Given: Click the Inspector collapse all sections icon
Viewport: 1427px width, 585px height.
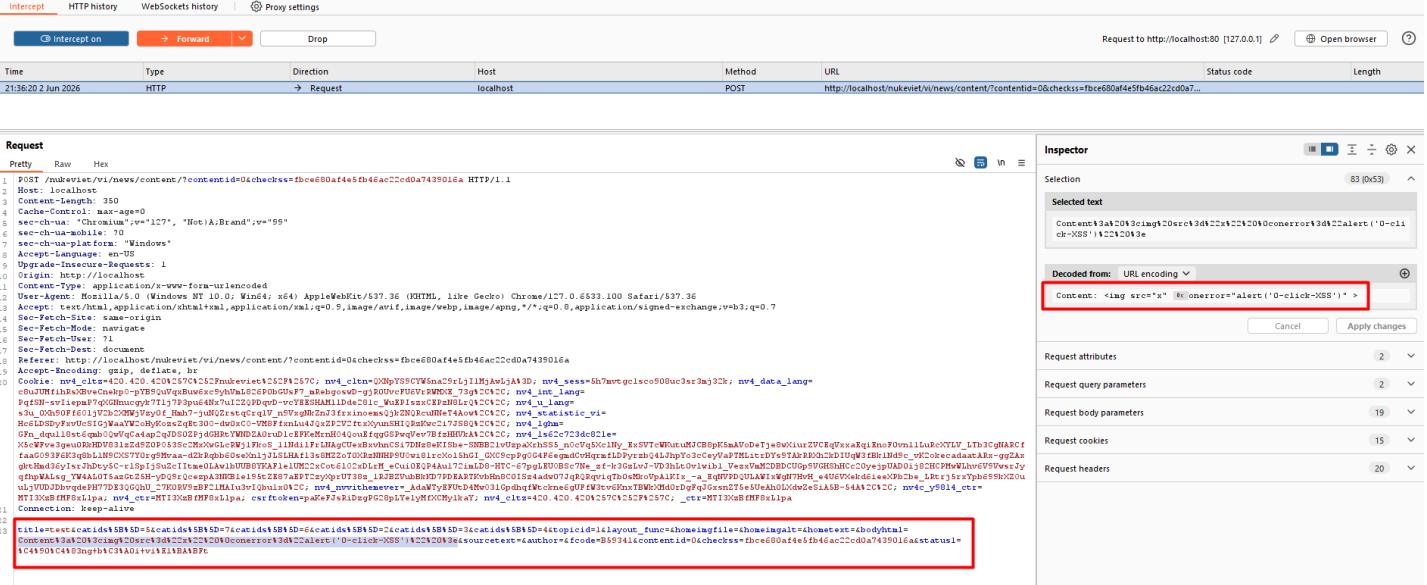Looking at the screenshot, I should click(1371, 149).
